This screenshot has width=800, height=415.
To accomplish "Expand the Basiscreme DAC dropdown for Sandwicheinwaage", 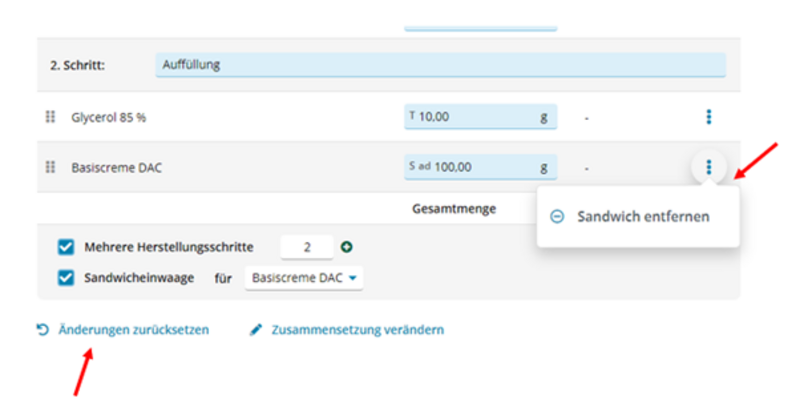I will point(303,278).
